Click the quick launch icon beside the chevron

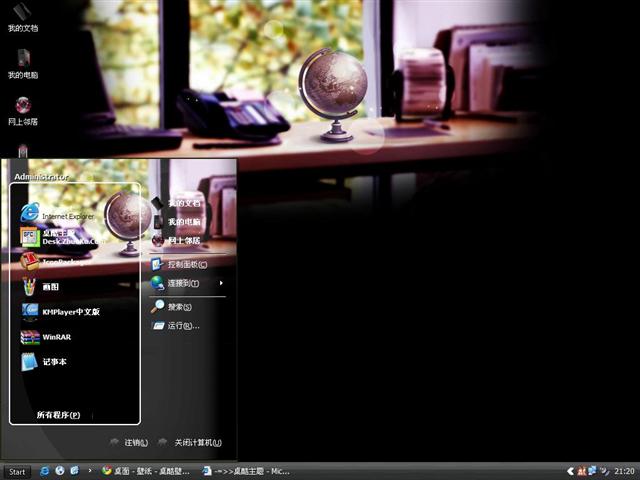point(75,471)
